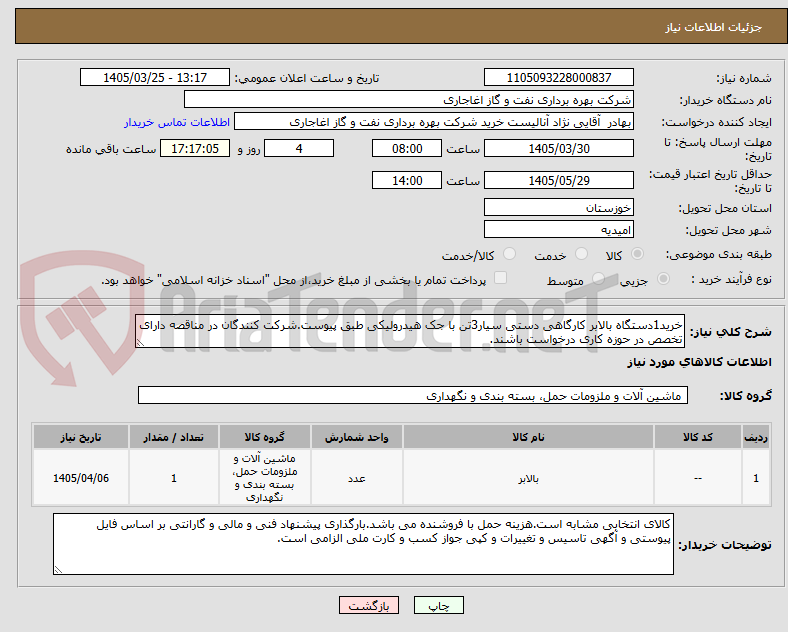The width and height of the screenshot is (788, 632).
Task: Click the buyer organization name field
Action: point(409,99)
